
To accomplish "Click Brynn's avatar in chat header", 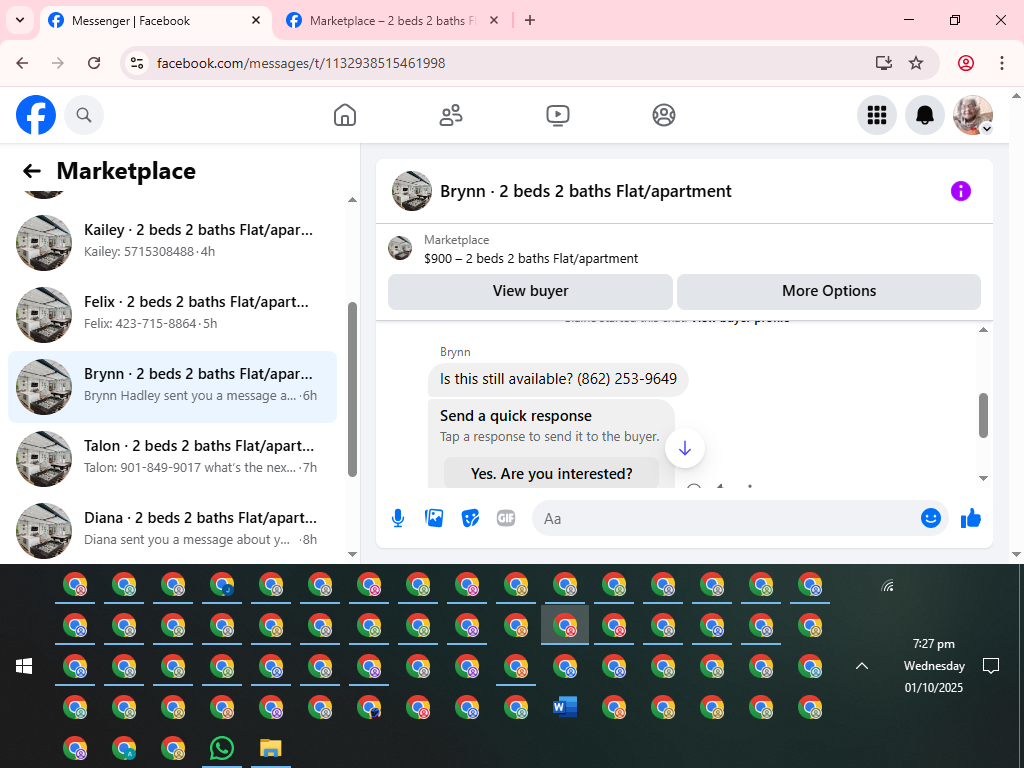I will point(411,191).
